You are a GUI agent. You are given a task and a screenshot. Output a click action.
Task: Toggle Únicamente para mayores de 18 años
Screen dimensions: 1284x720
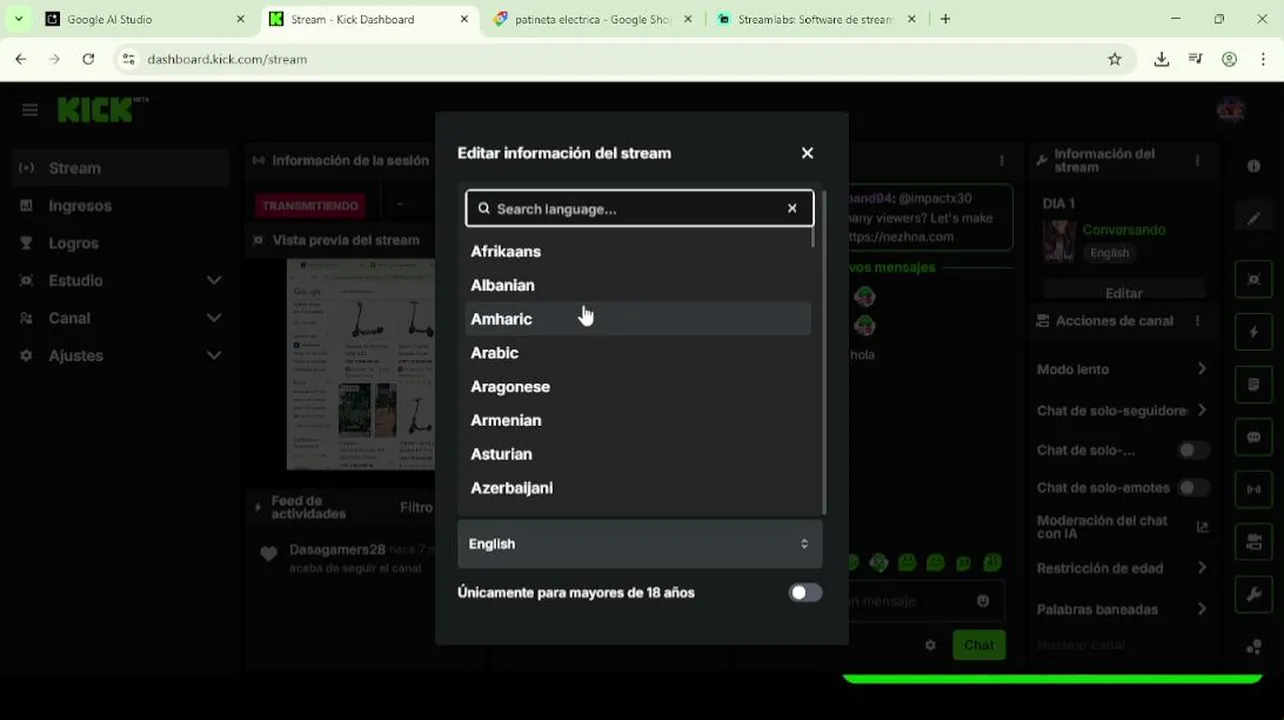click(x=805, y=593)
